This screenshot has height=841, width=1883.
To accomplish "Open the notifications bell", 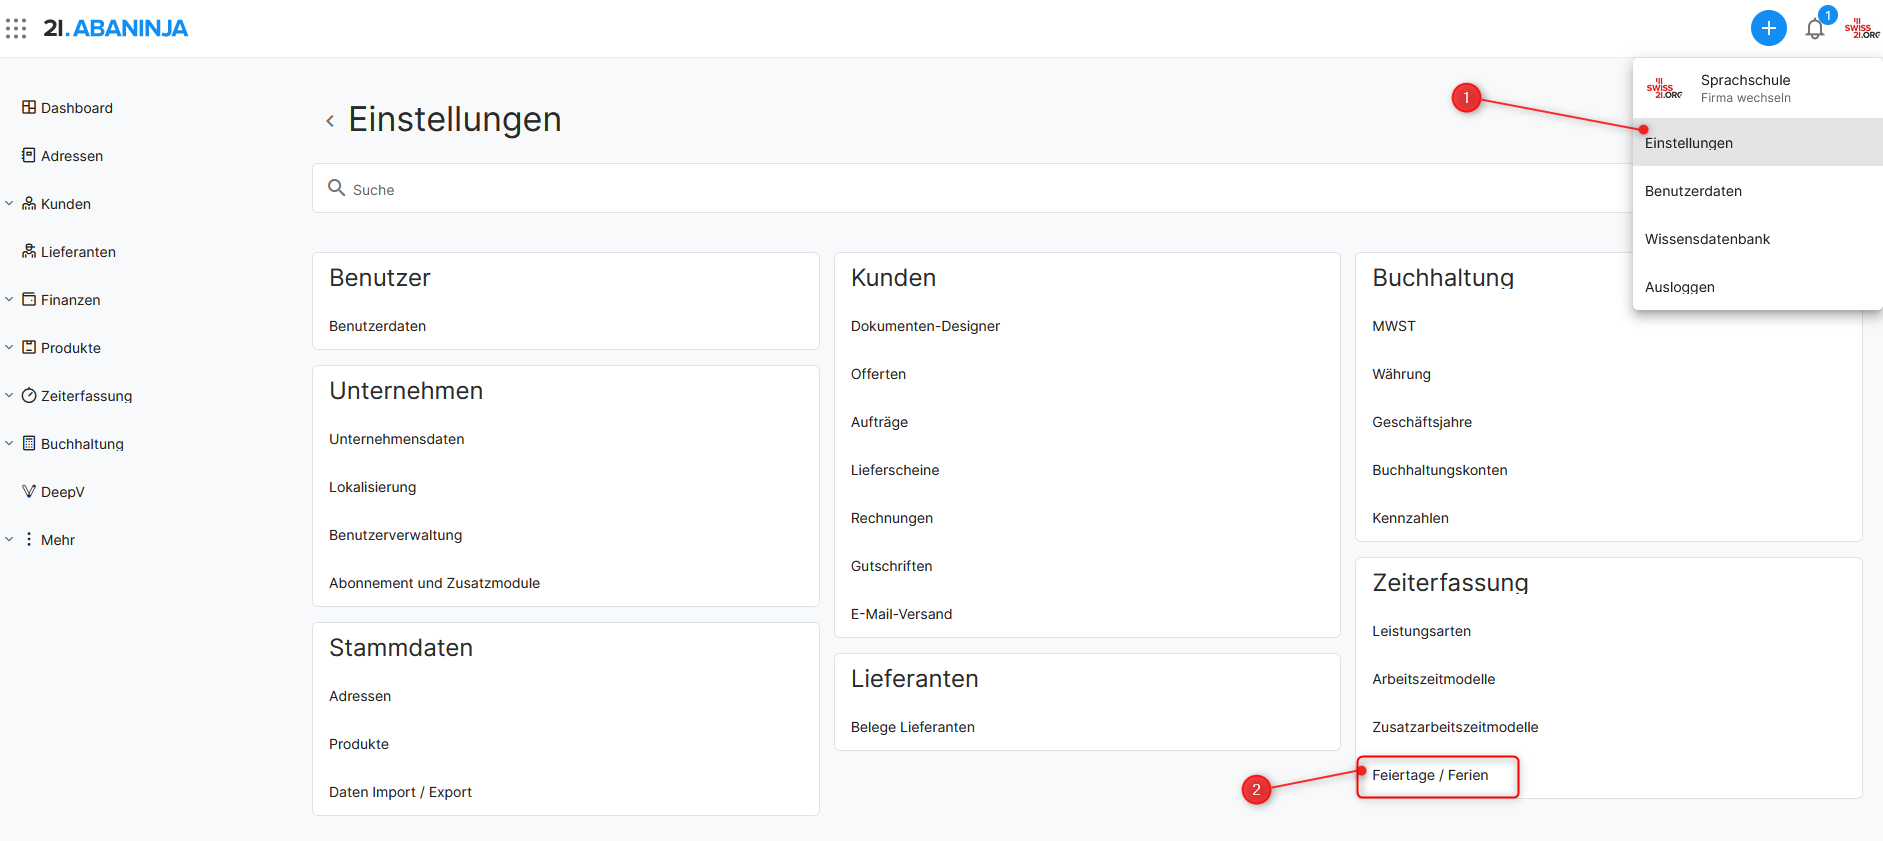I will (x=1814, y=29).
